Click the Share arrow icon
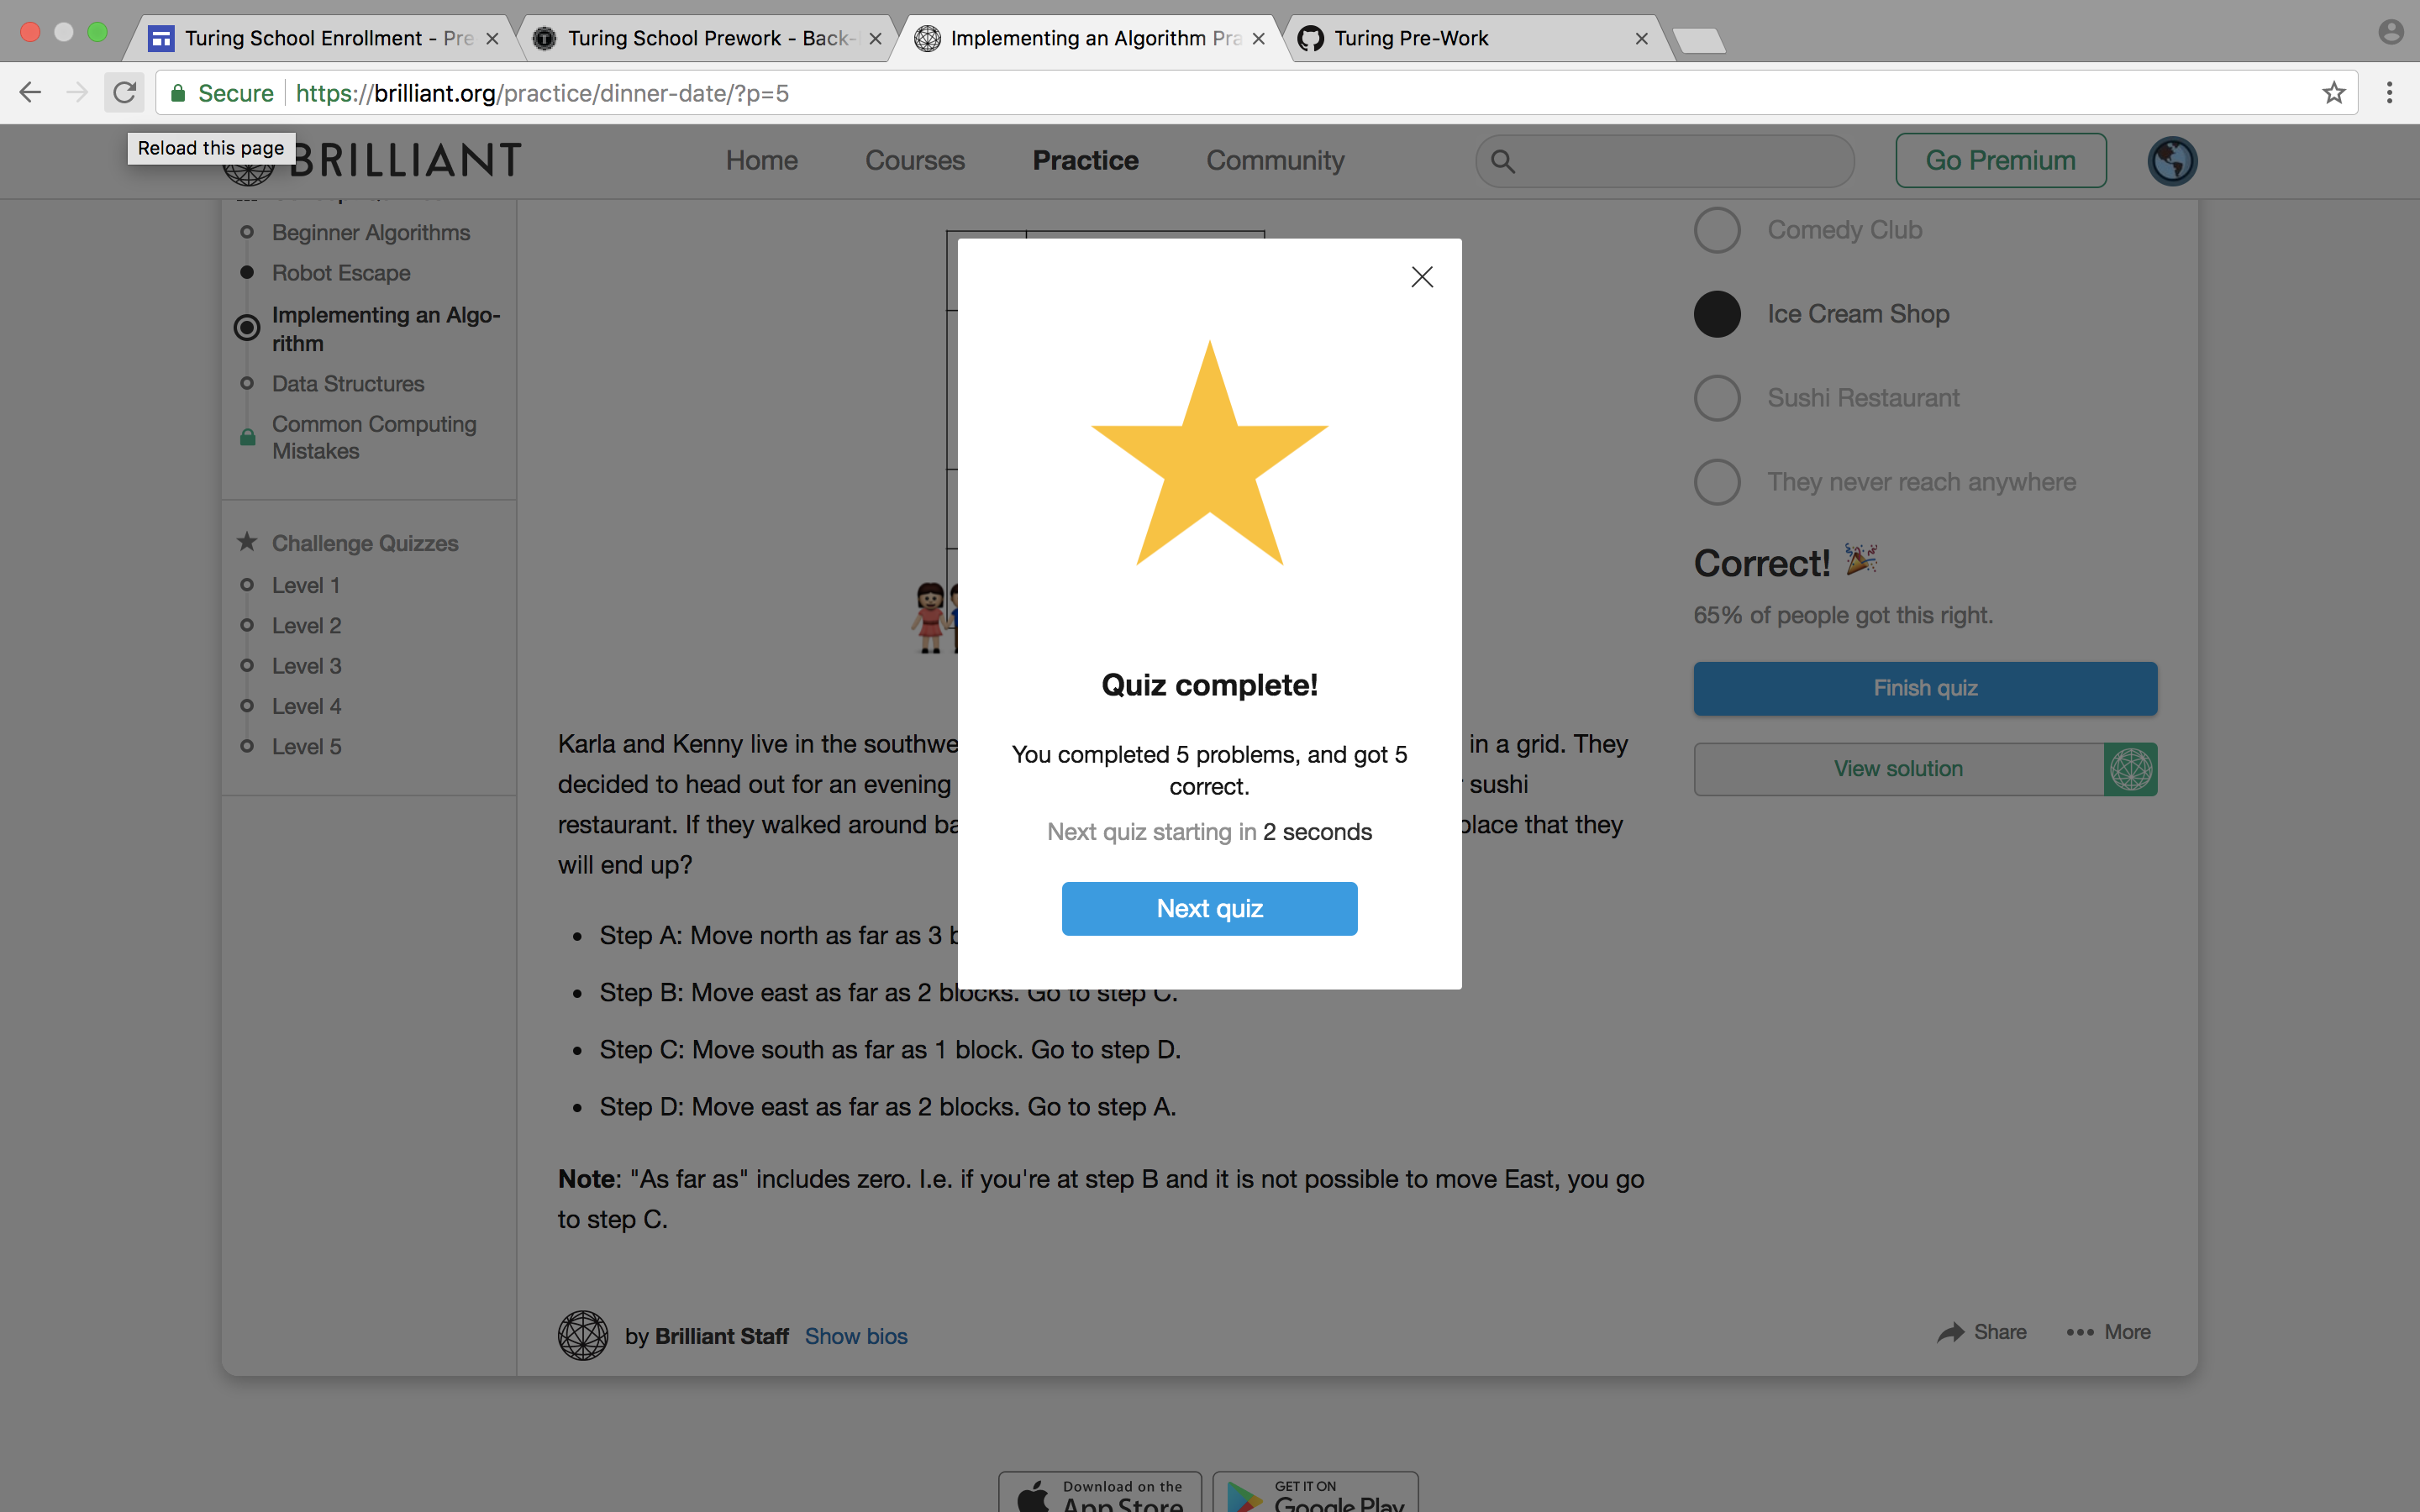Screen dimensions: 2420x1512 click(1950, 1332)
